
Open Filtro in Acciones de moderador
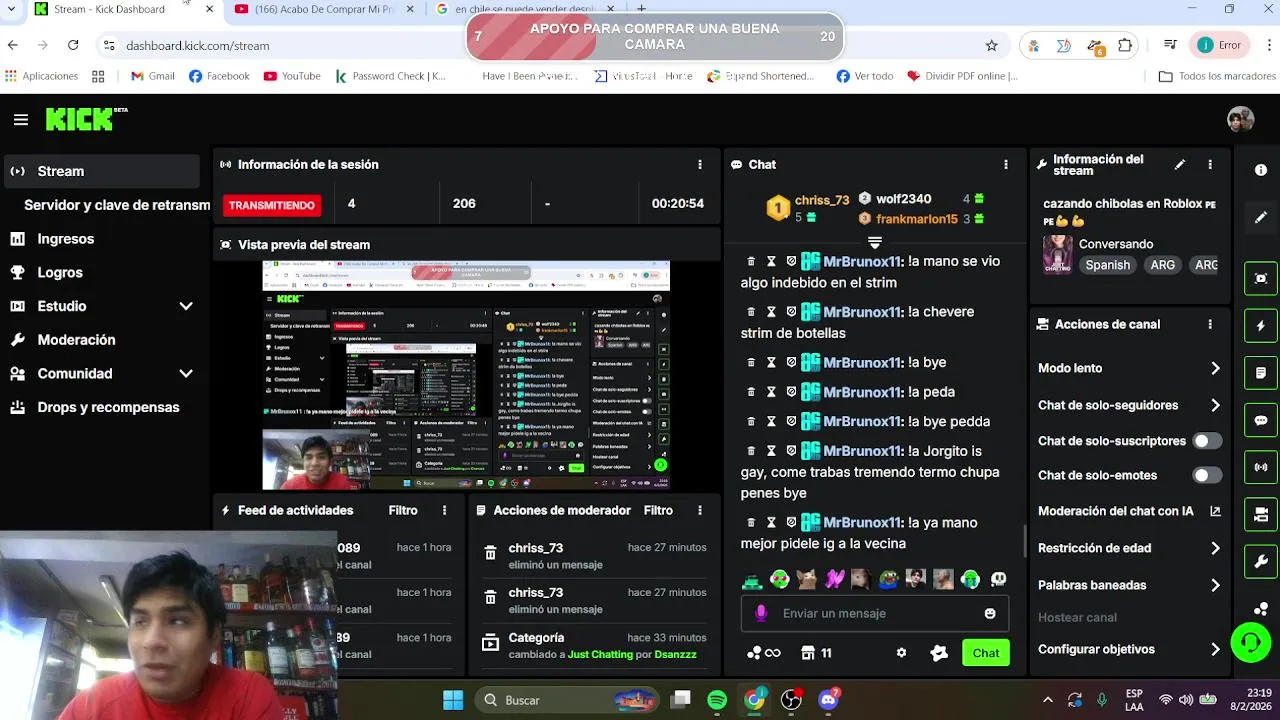pyautogui.click(x=658, y=510)
